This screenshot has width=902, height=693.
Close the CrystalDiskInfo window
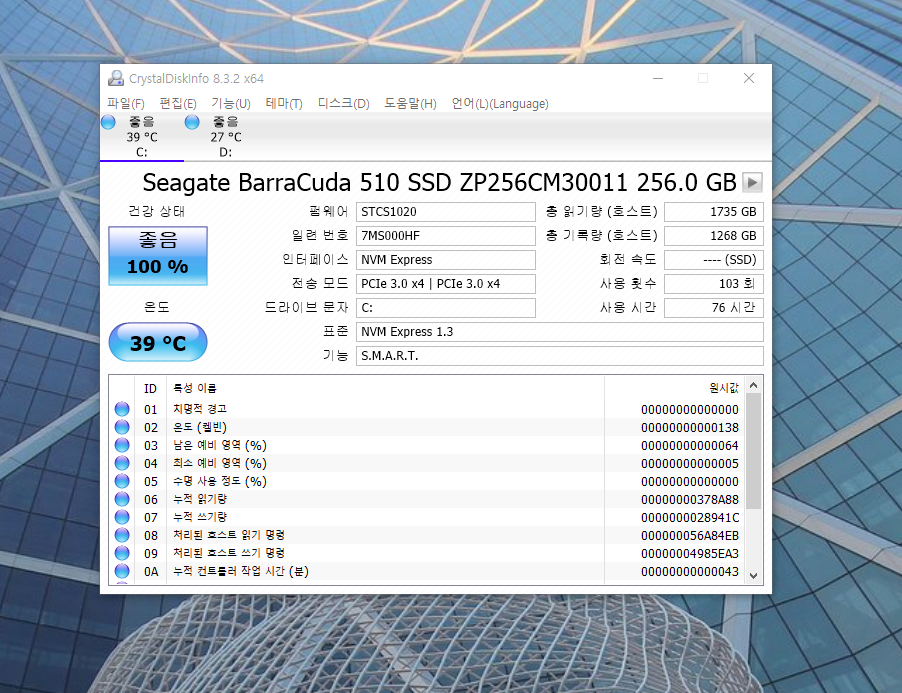(x=748, y=78)
